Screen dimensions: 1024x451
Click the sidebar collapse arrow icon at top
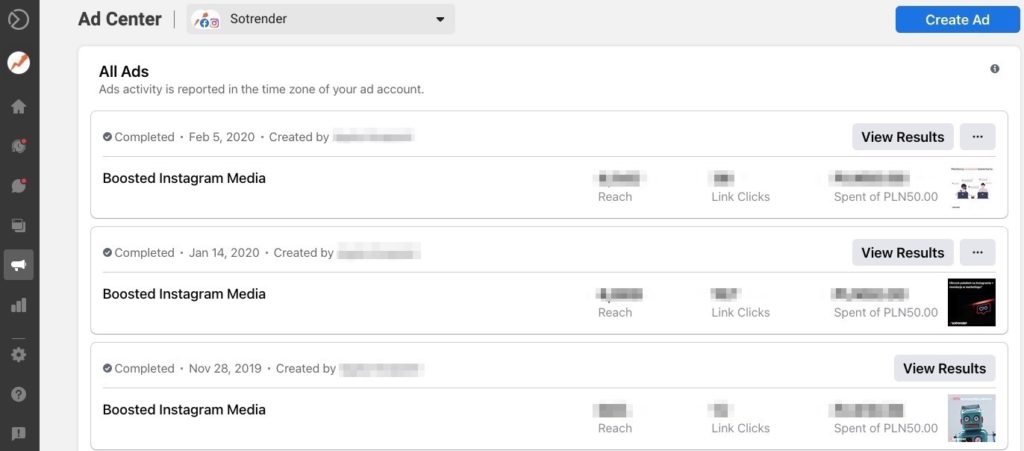tap(18, 19)
